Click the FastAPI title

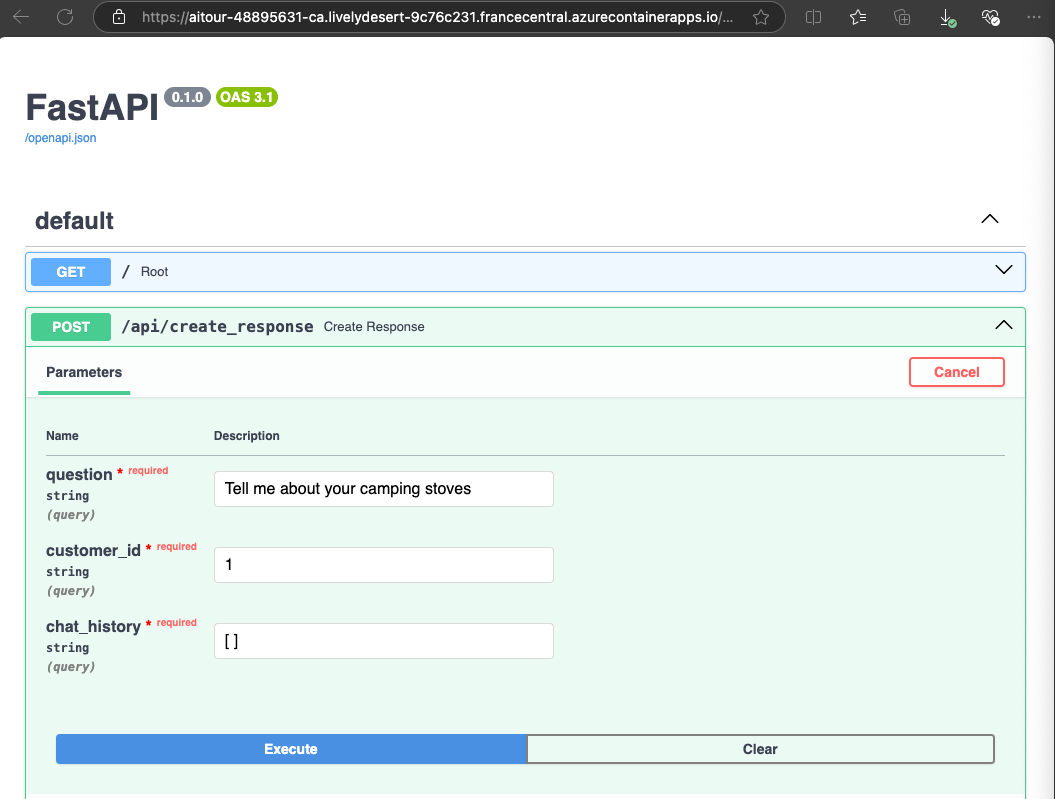click(92, 107)
